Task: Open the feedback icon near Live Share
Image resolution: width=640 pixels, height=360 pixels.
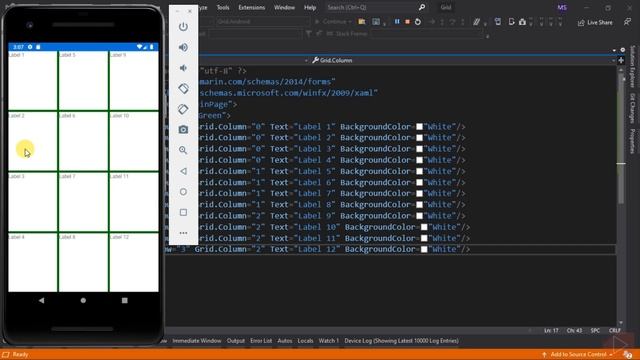Action: pos(627,22)
